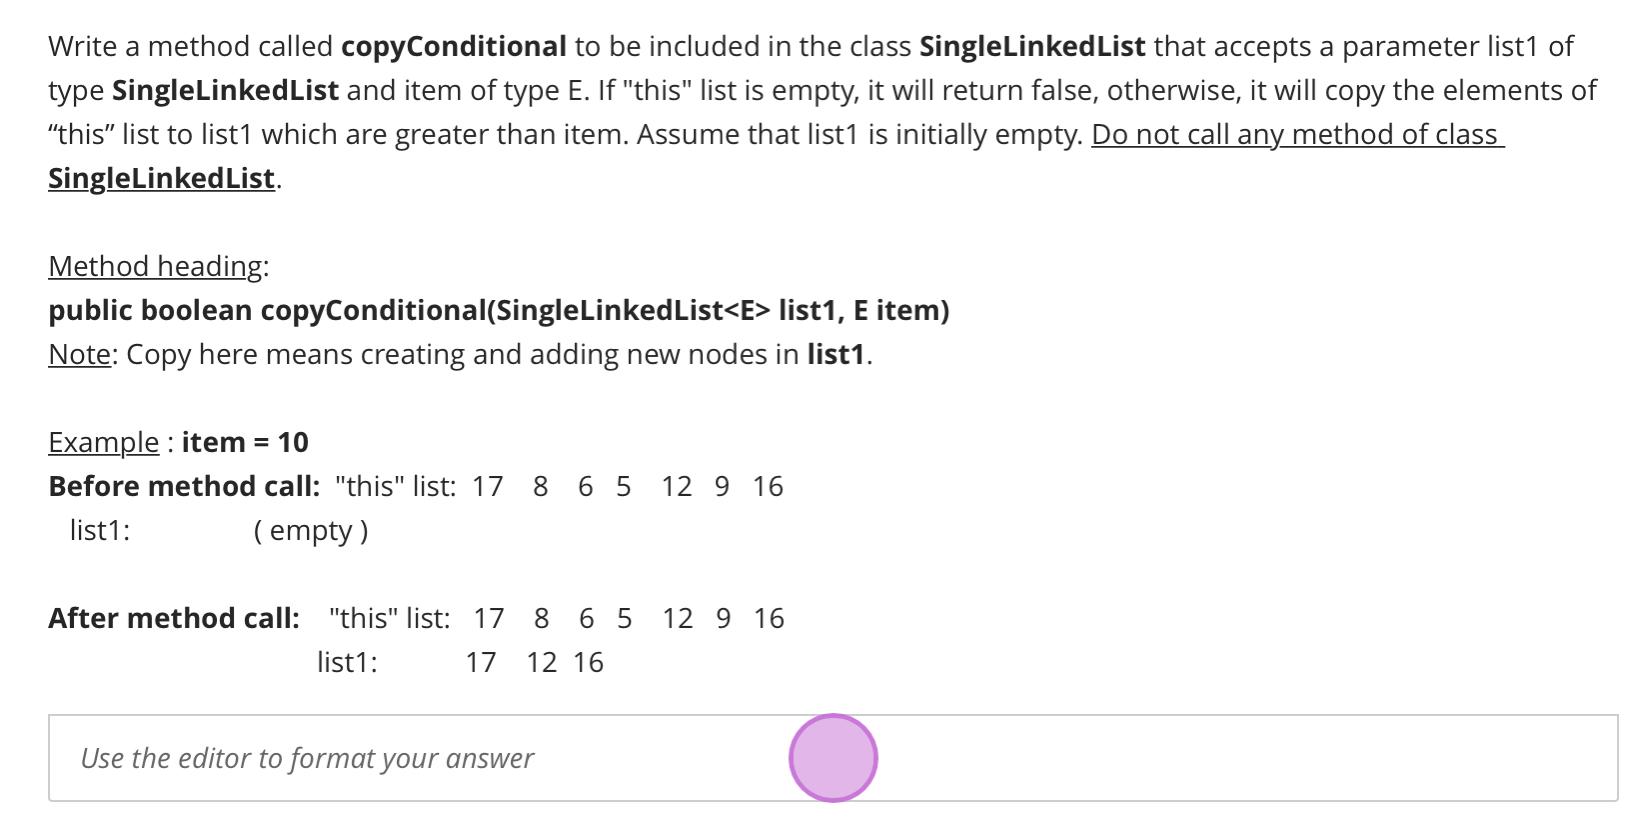Click the underlined 'Note' label
This screenshot has width=1651, height=822.
point(79,354)
